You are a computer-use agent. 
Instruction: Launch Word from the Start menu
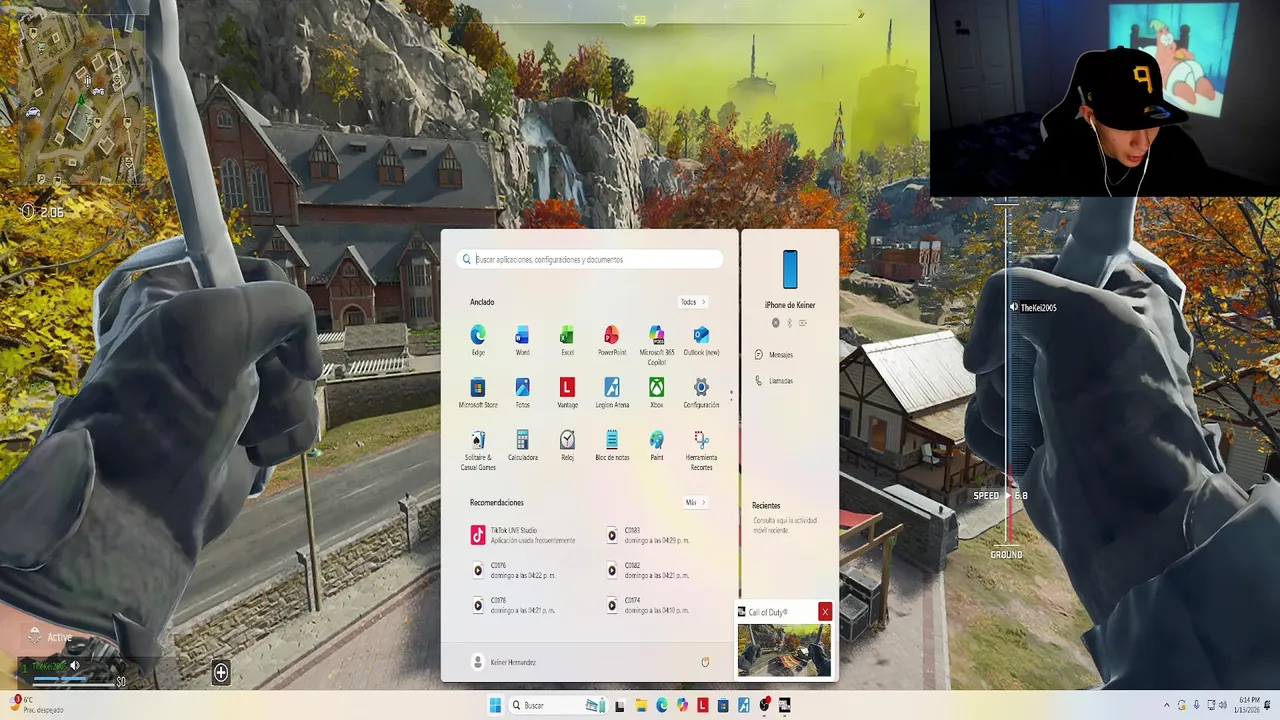(522, 340)
